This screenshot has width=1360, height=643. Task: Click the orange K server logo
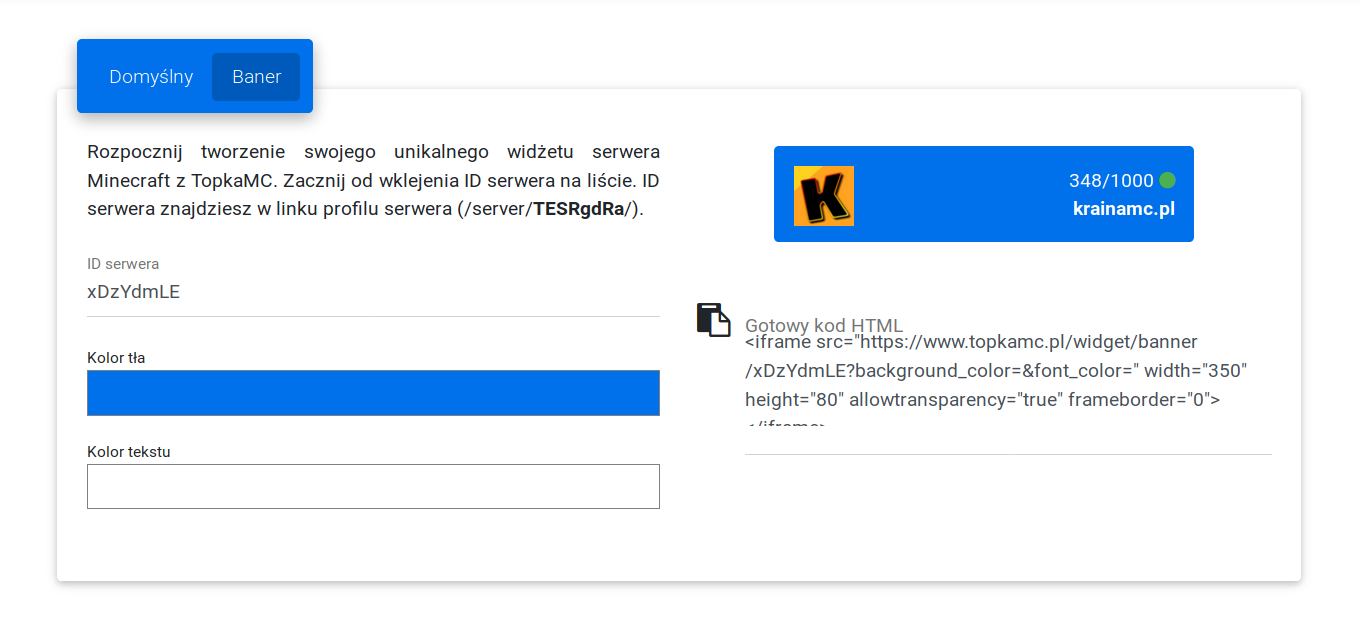pyautogui.click(x=823, y=195)
